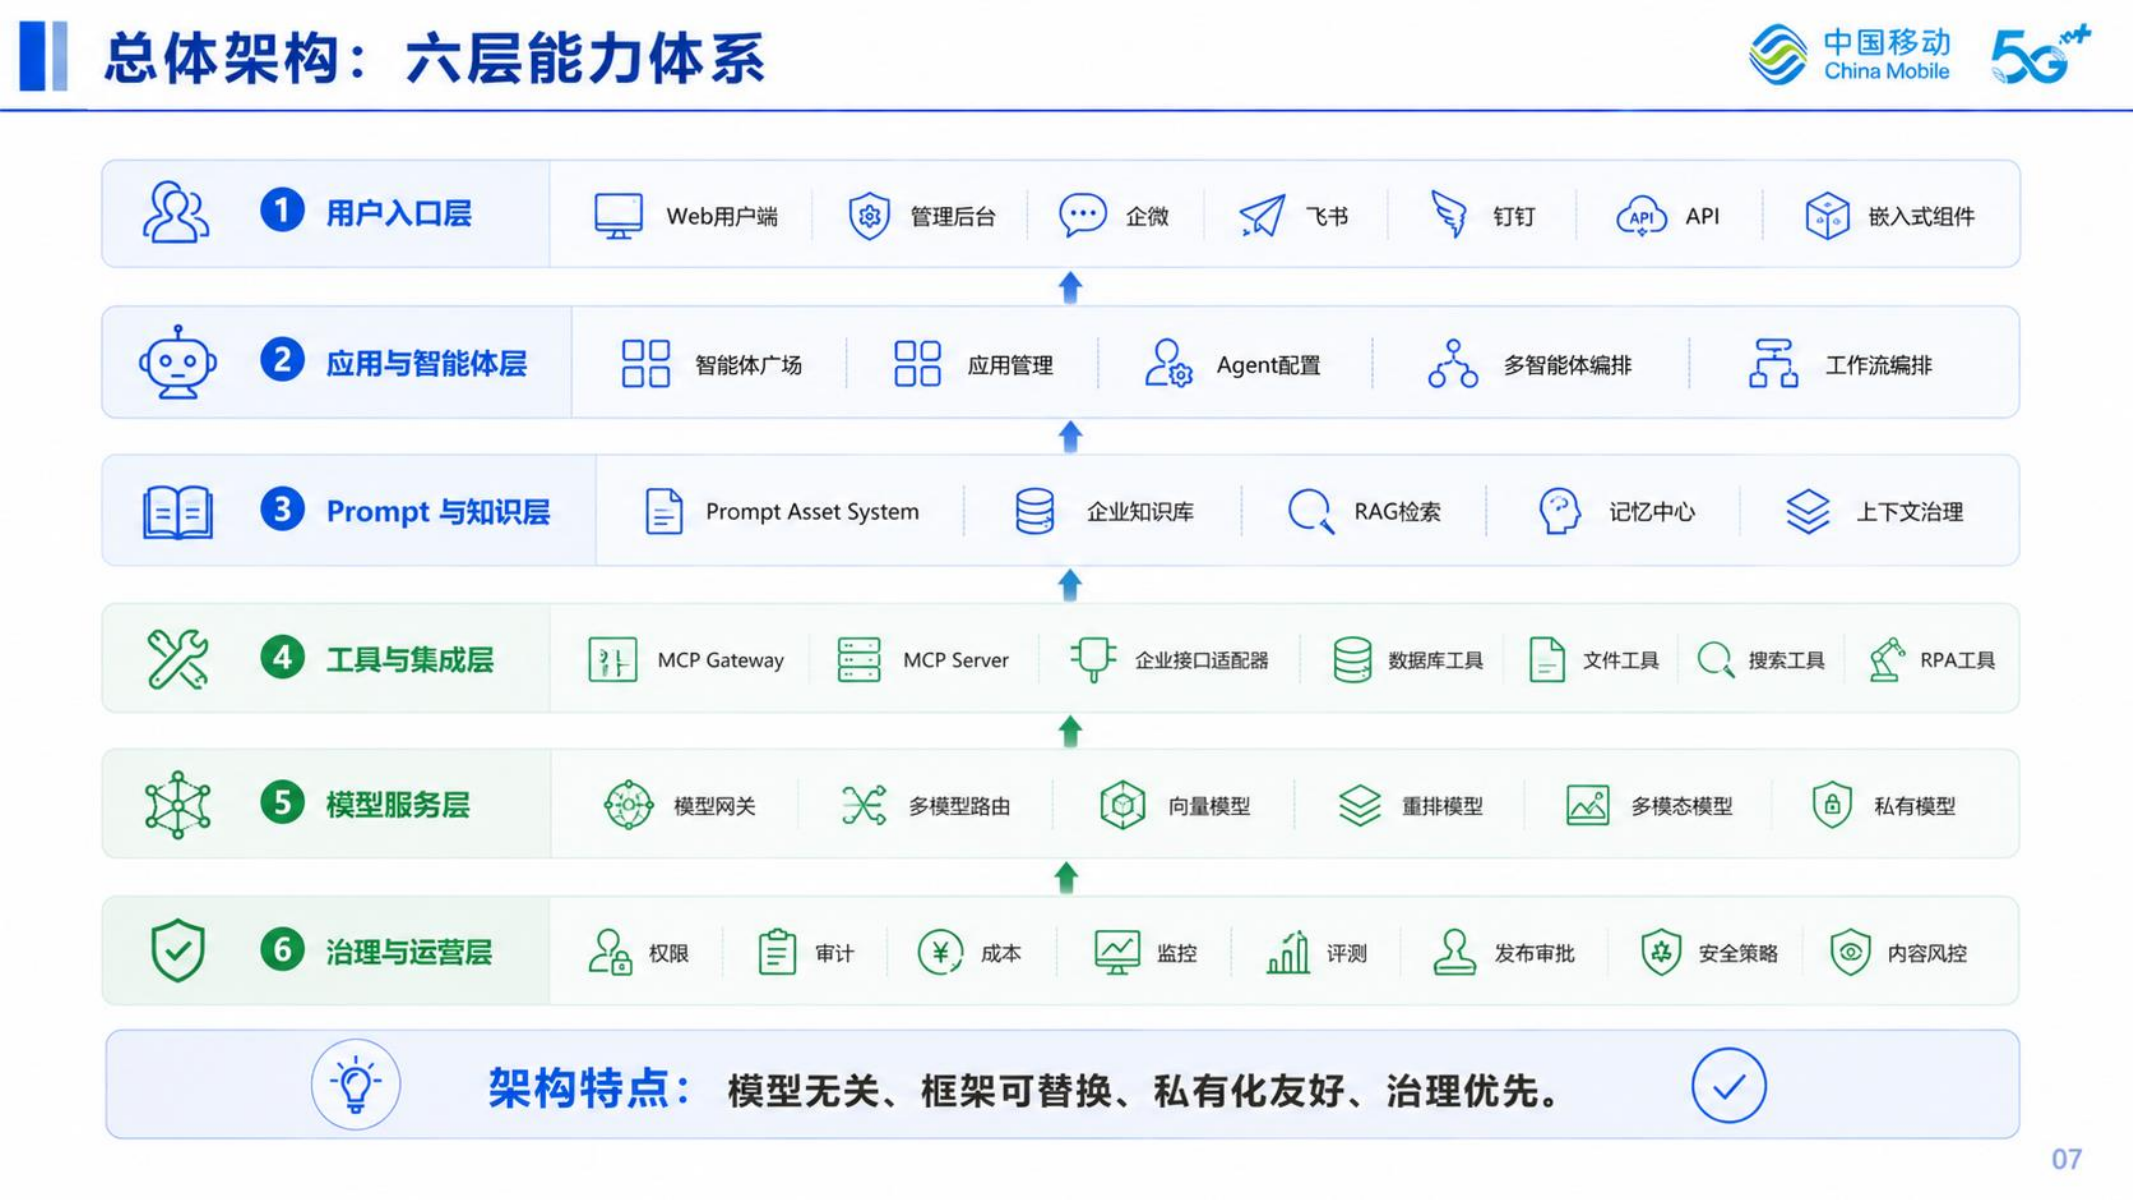Click the 数据库工具 database icon
Image resolution: width=2133 pixels, height=1200 pixels.
[x=1352, y=659]
